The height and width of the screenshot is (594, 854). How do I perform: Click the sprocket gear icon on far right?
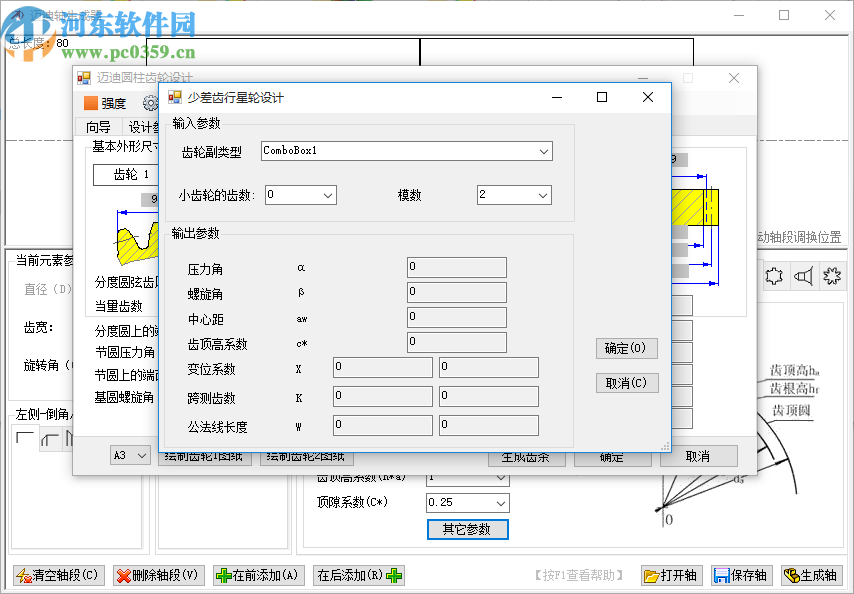pos(832,276)
